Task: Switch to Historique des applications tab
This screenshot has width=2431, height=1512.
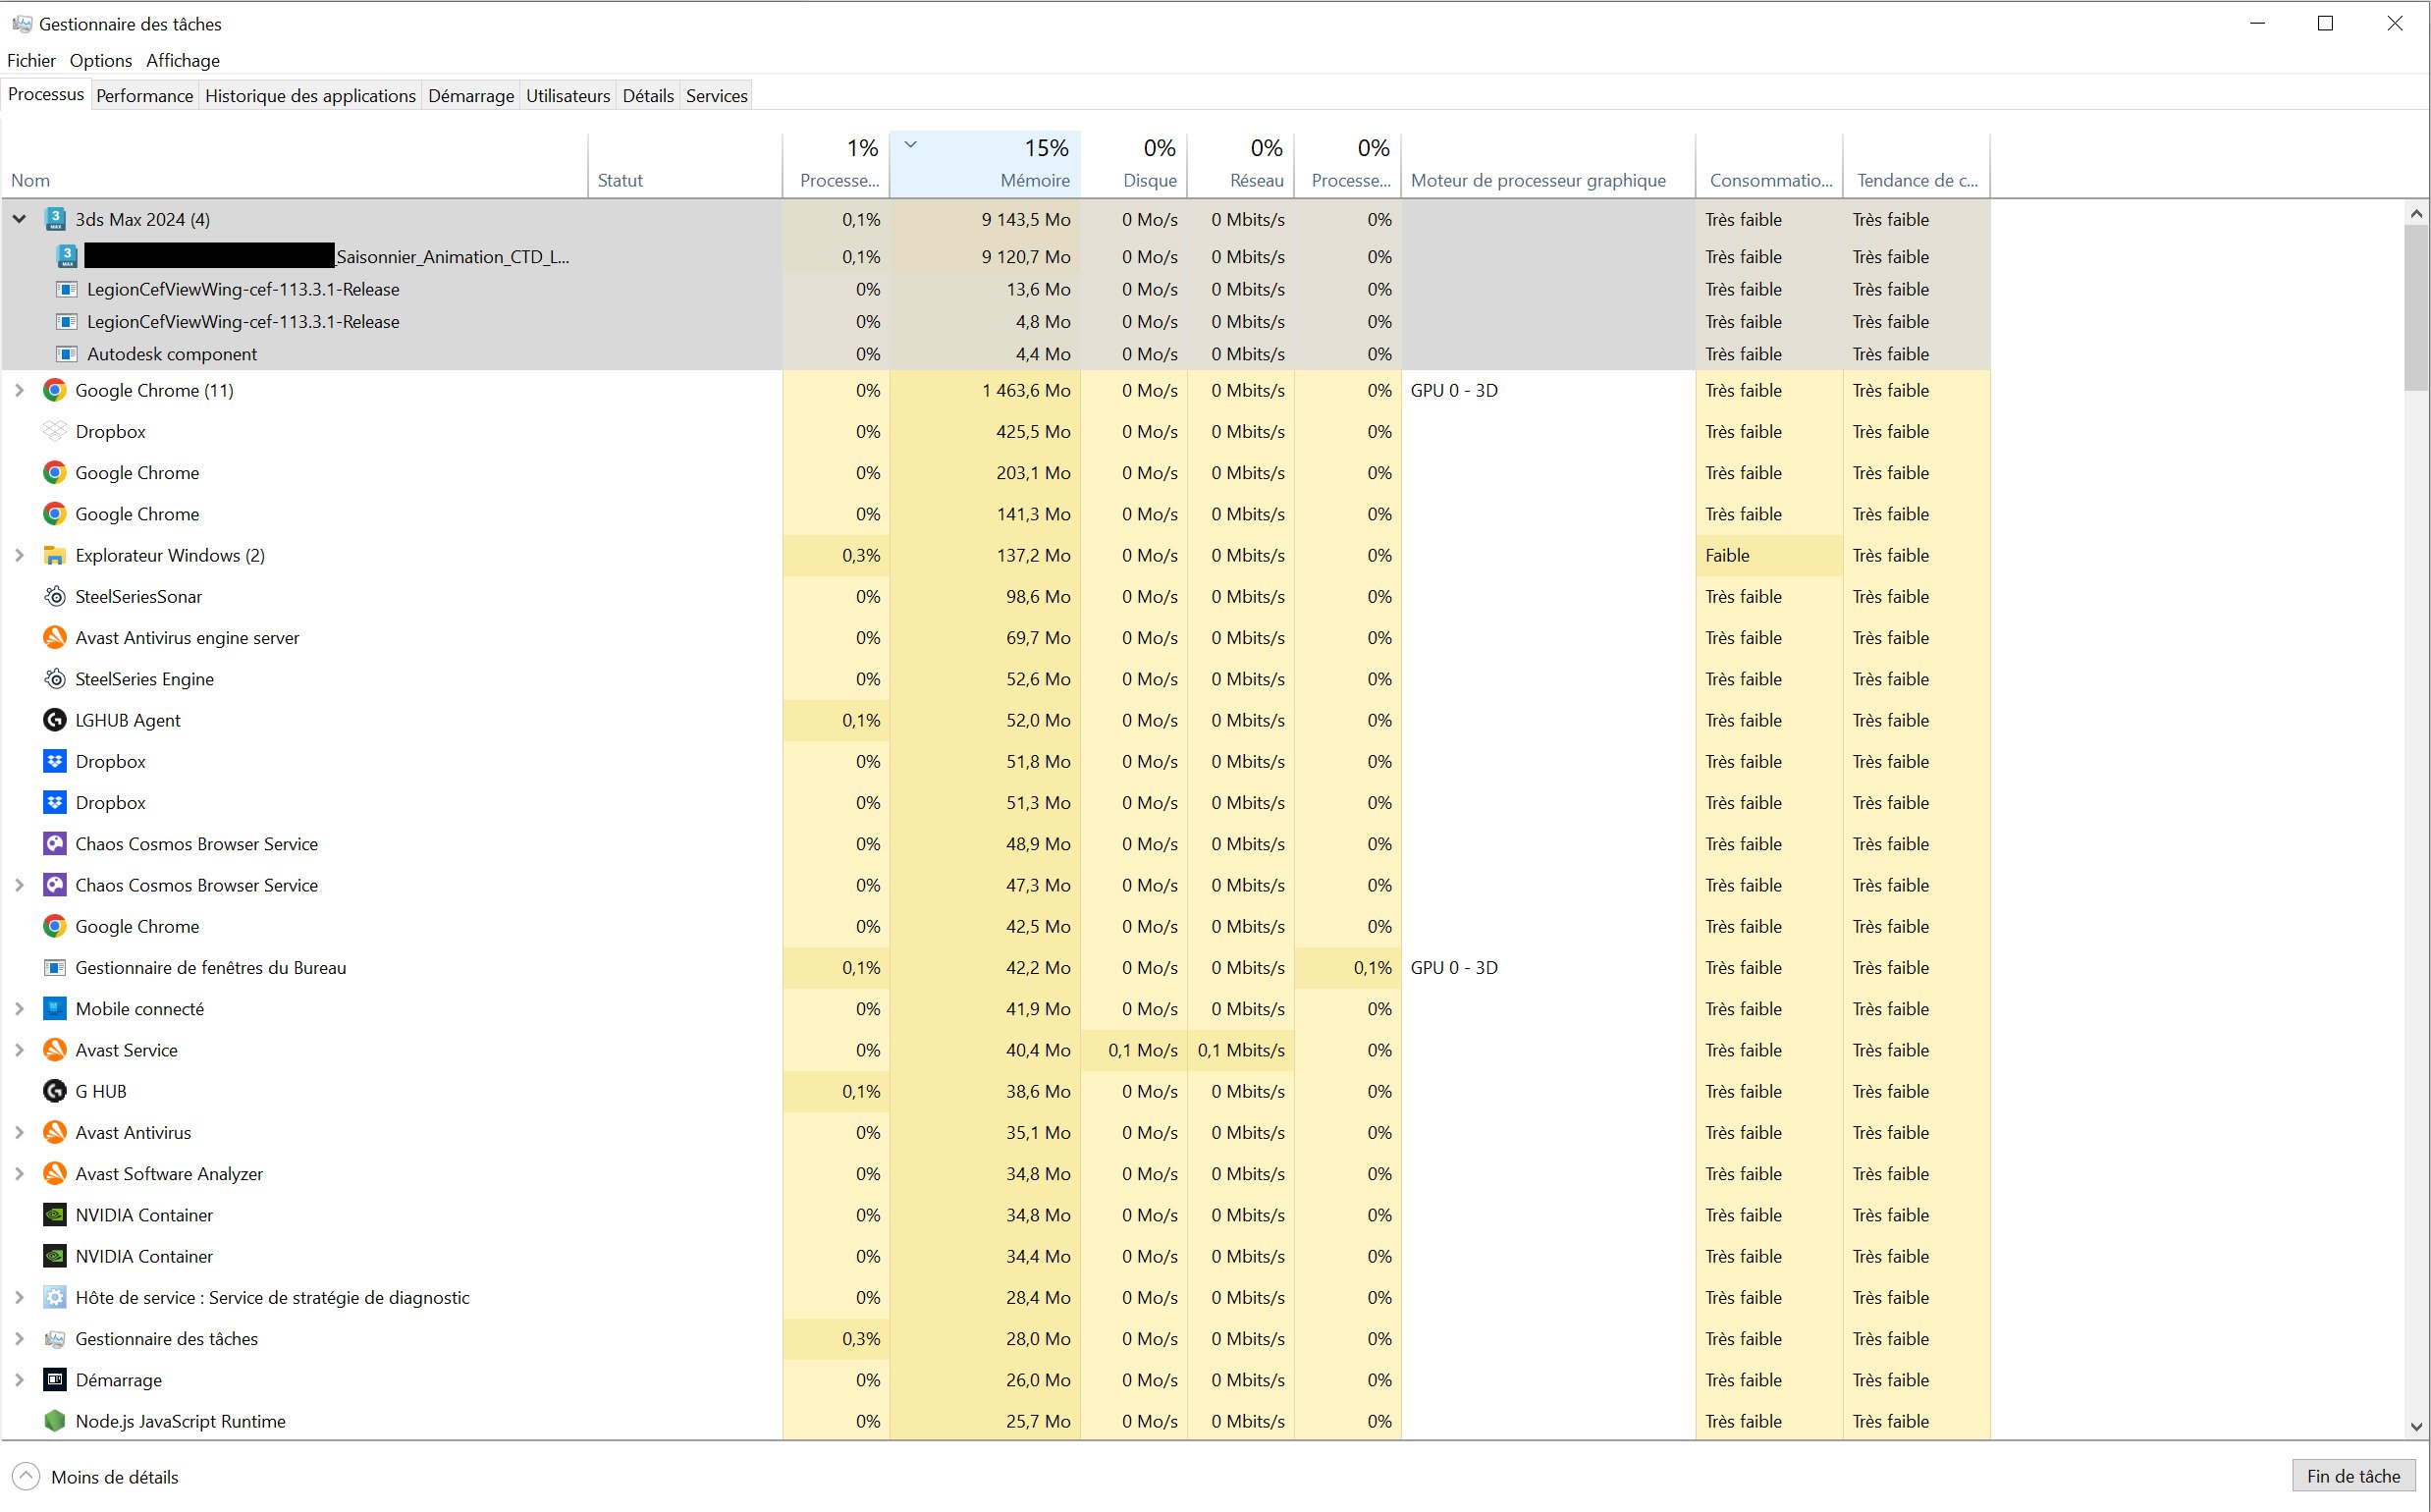Action: coord(310,96)
